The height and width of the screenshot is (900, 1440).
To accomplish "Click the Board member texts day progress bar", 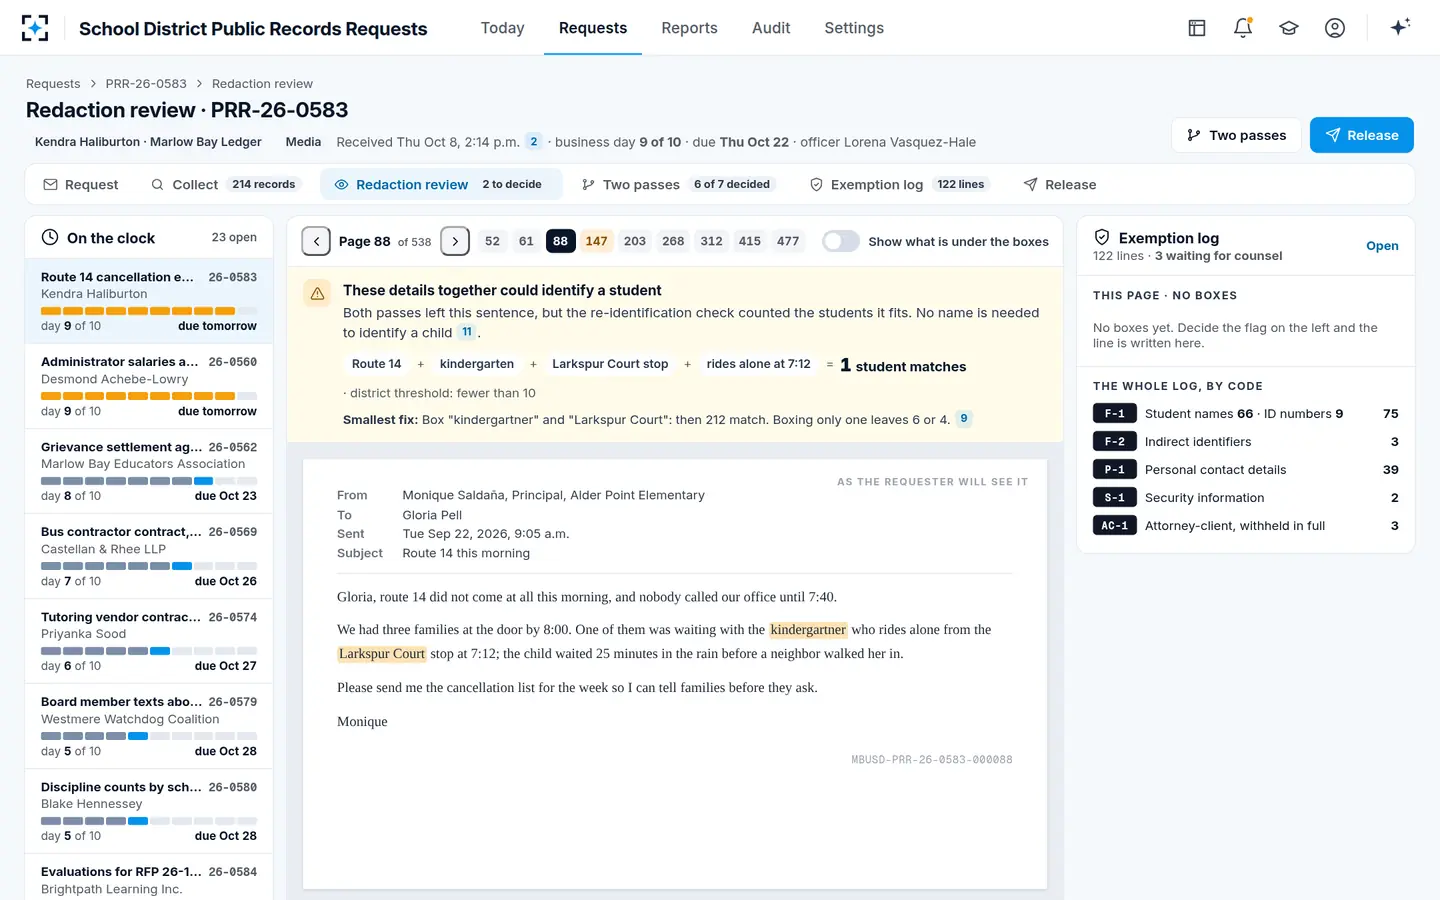I will (x=149, y=736).
